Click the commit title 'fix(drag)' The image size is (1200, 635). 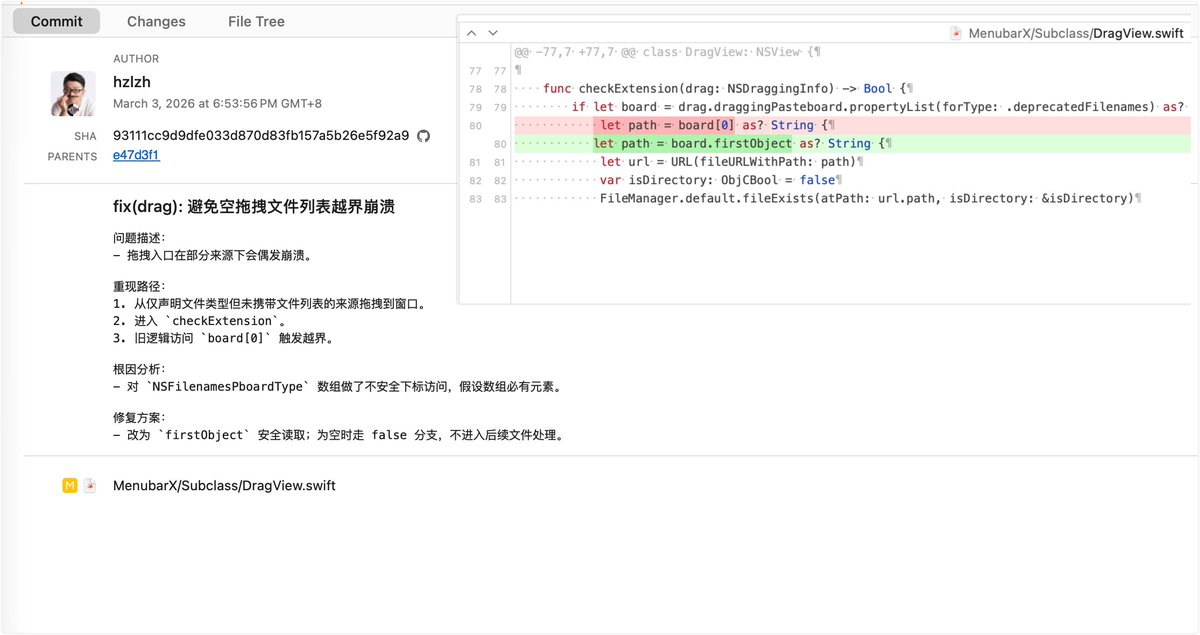254,207
